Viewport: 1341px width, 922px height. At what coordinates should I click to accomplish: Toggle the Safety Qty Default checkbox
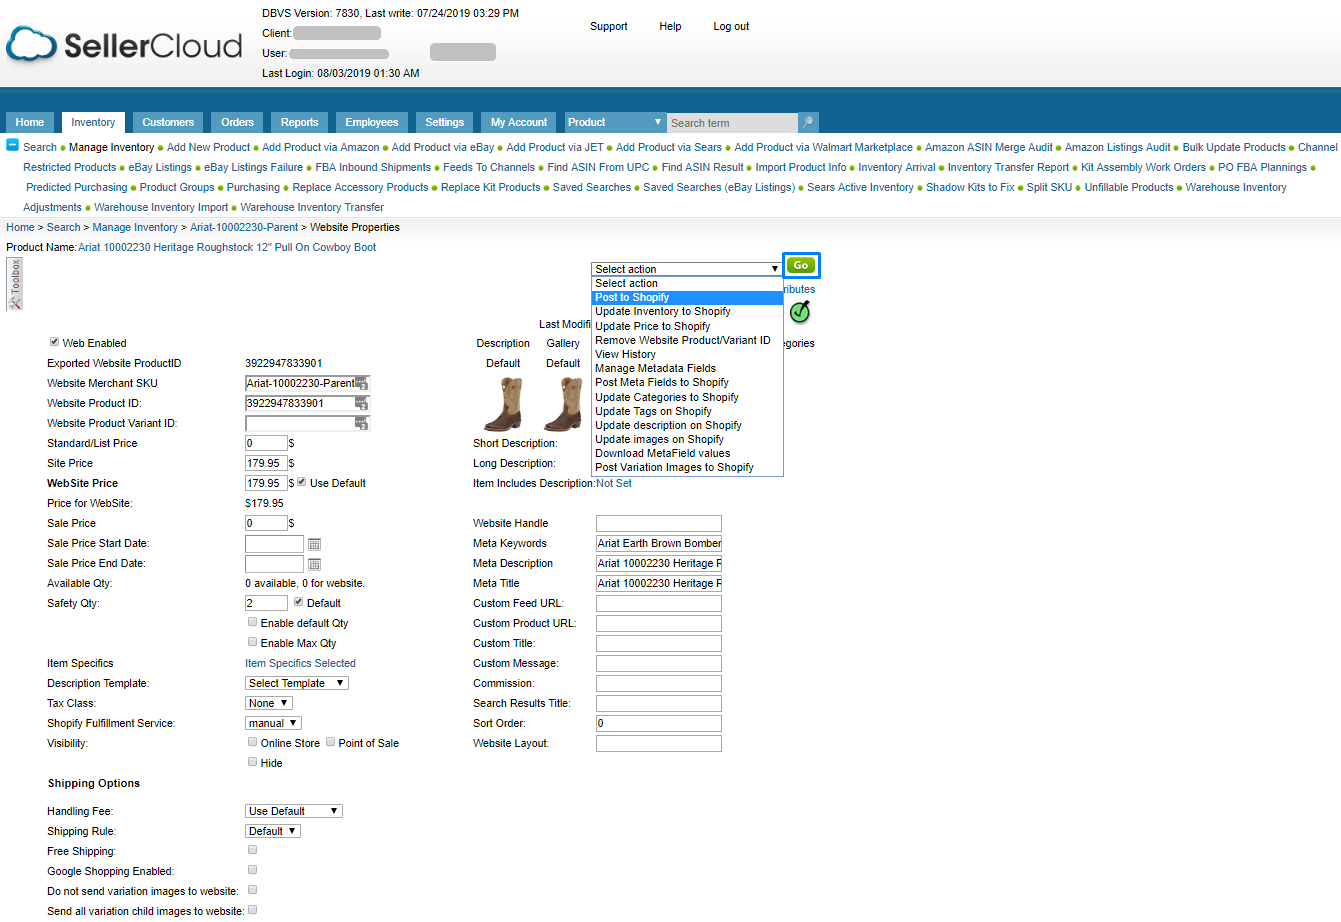298,602
